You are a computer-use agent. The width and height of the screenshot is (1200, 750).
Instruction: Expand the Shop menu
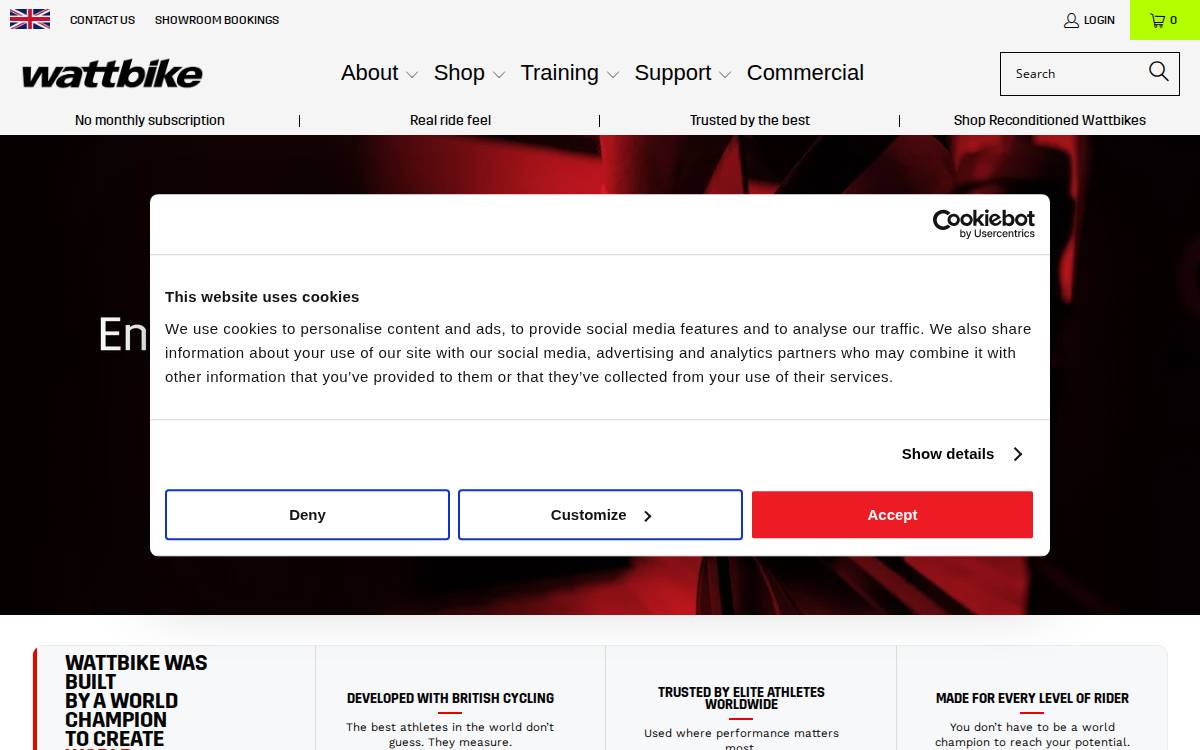coord(469,73)
